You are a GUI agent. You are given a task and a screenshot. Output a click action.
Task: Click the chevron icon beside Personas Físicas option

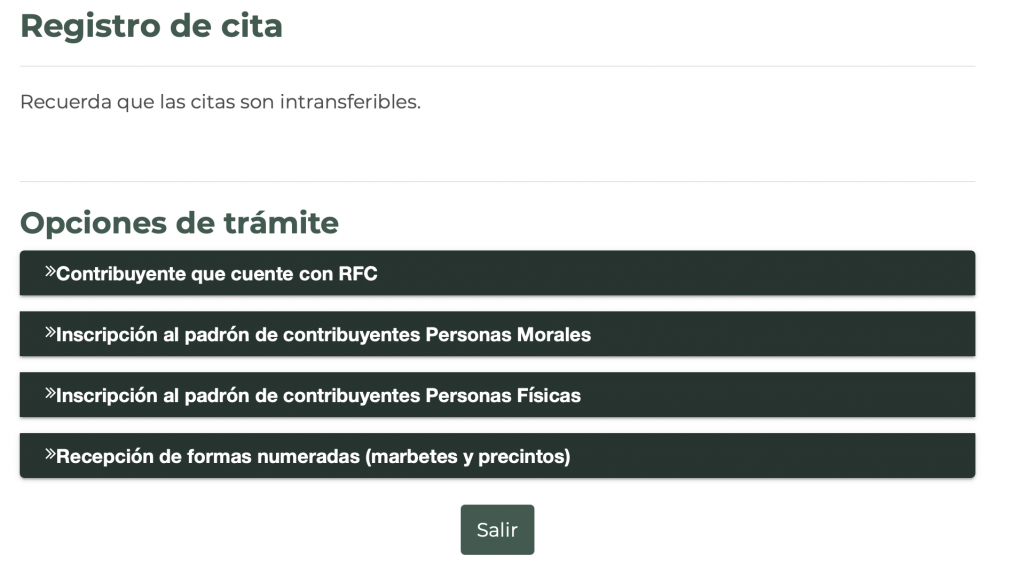pos(50,394)
